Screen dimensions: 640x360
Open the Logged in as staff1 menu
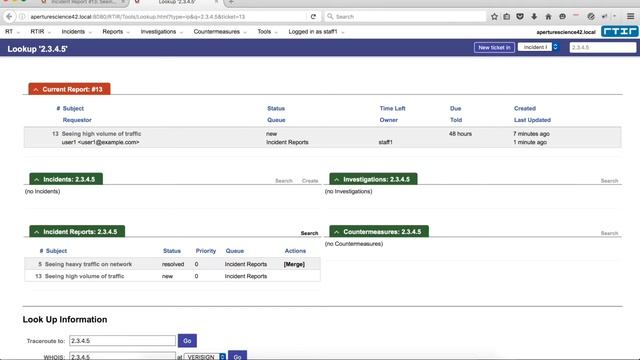point(316,32)
